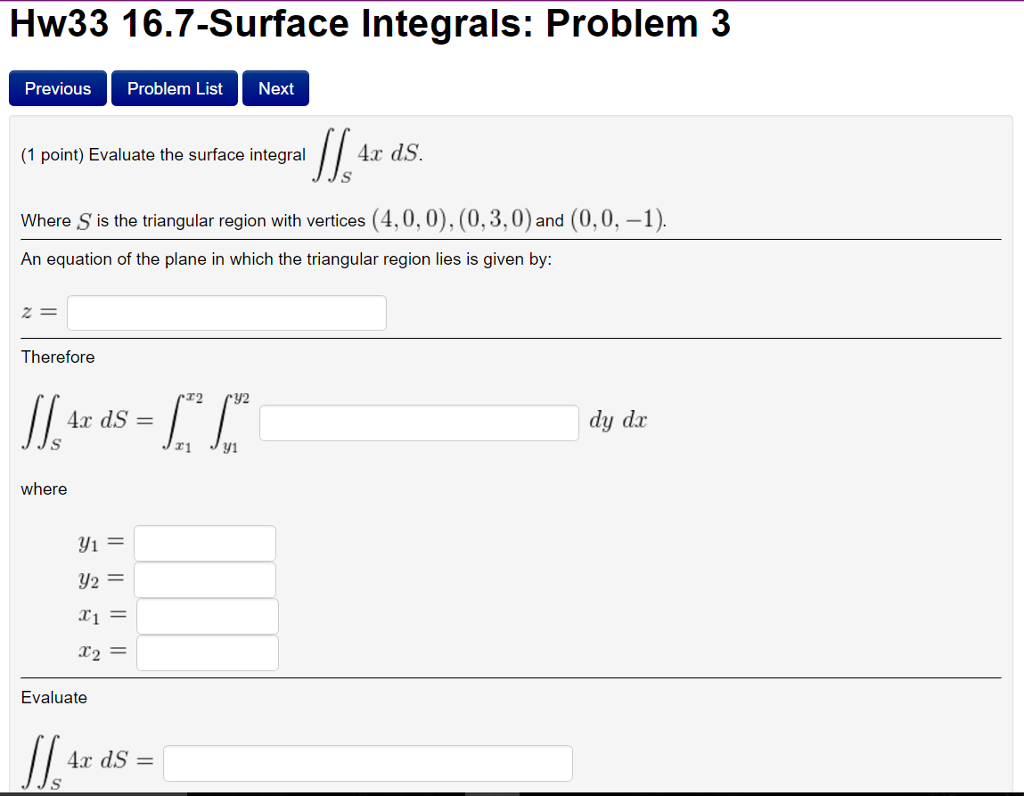Go forward via the Next navigation button
Screen dimensions: 1024x796
point(275,88)
